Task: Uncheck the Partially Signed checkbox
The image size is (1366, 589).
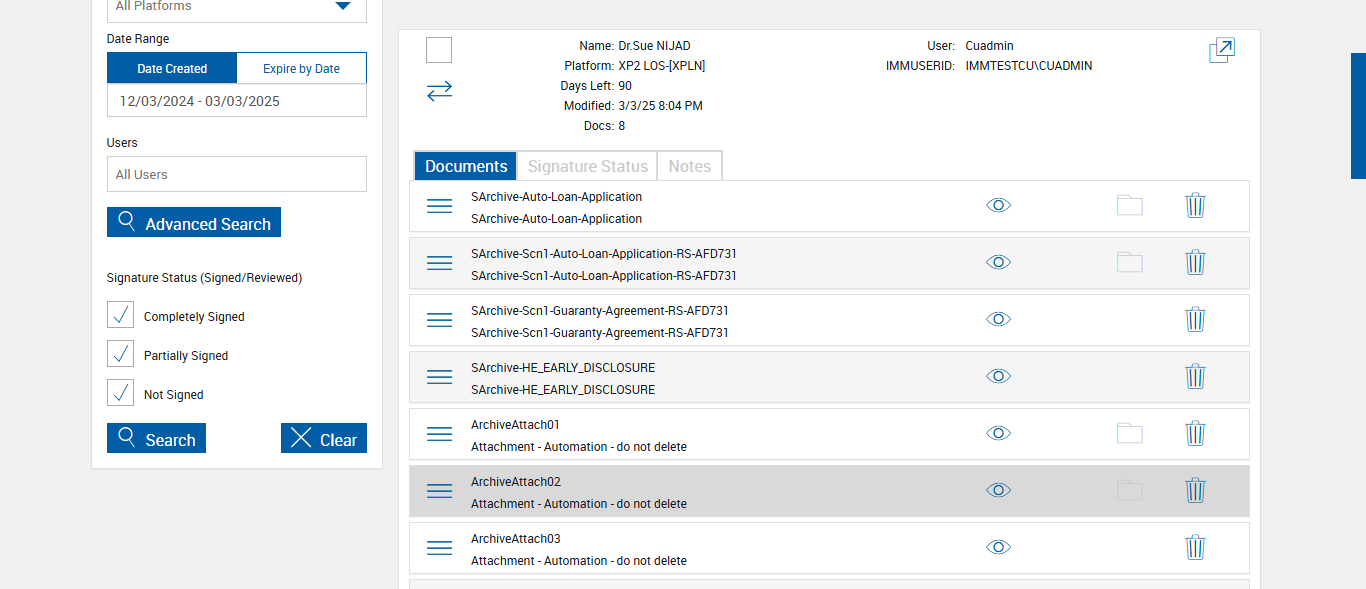Action: (x=120, y=353)
